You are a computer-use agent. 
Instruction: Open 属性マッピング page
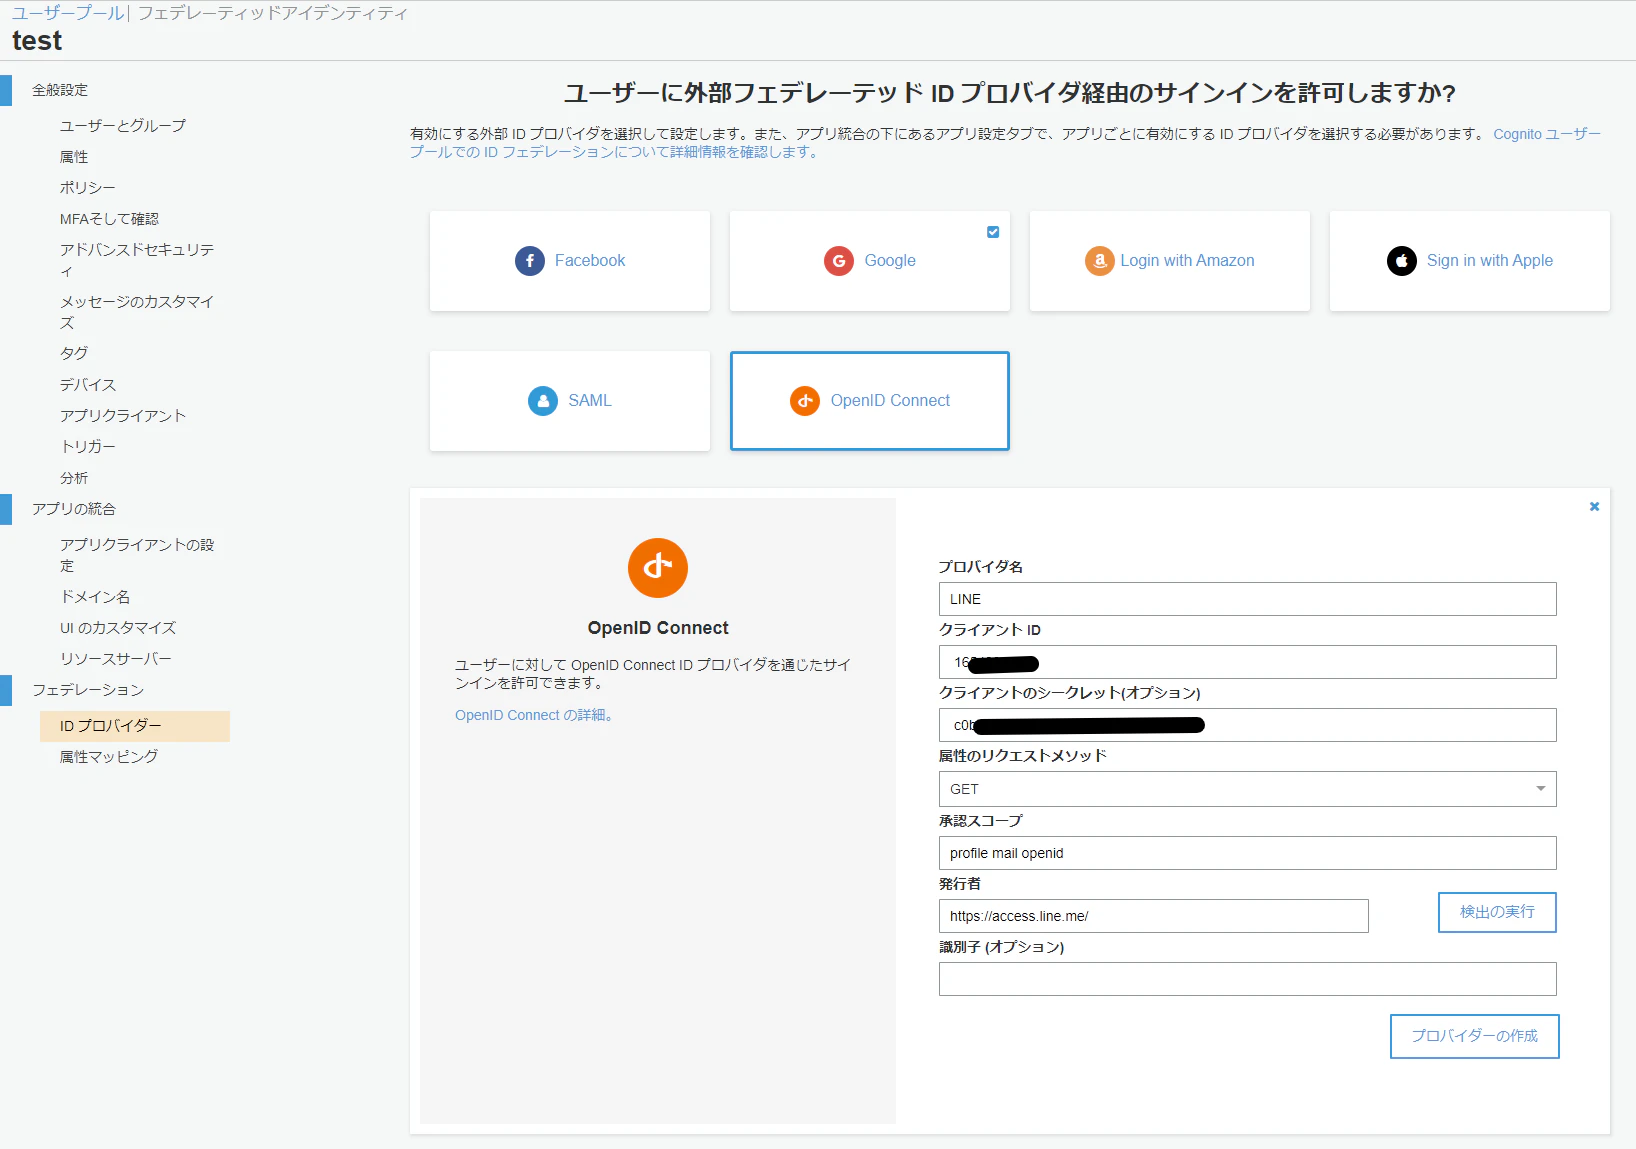(x=109, y=757)
